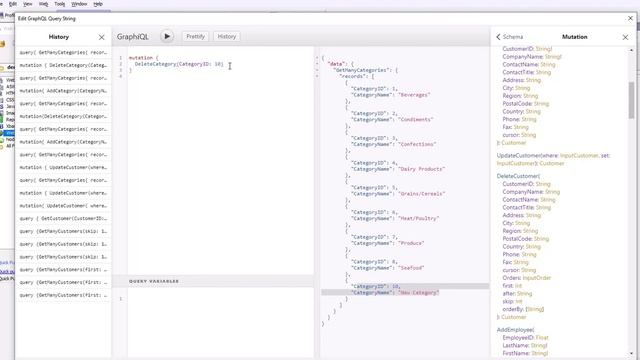
Task: Select the "Produce" value in the results
Action: point(411,243)
